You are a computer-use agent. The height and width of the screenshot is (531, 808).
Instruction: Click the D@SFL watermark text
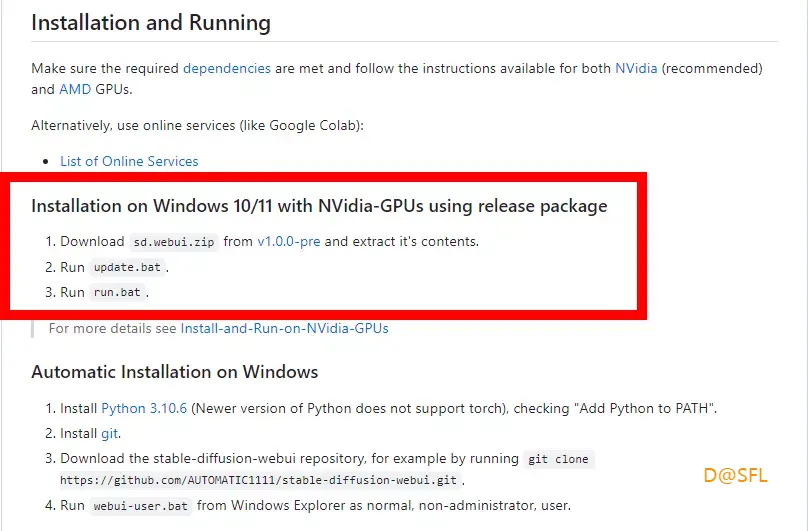(735, 475)
